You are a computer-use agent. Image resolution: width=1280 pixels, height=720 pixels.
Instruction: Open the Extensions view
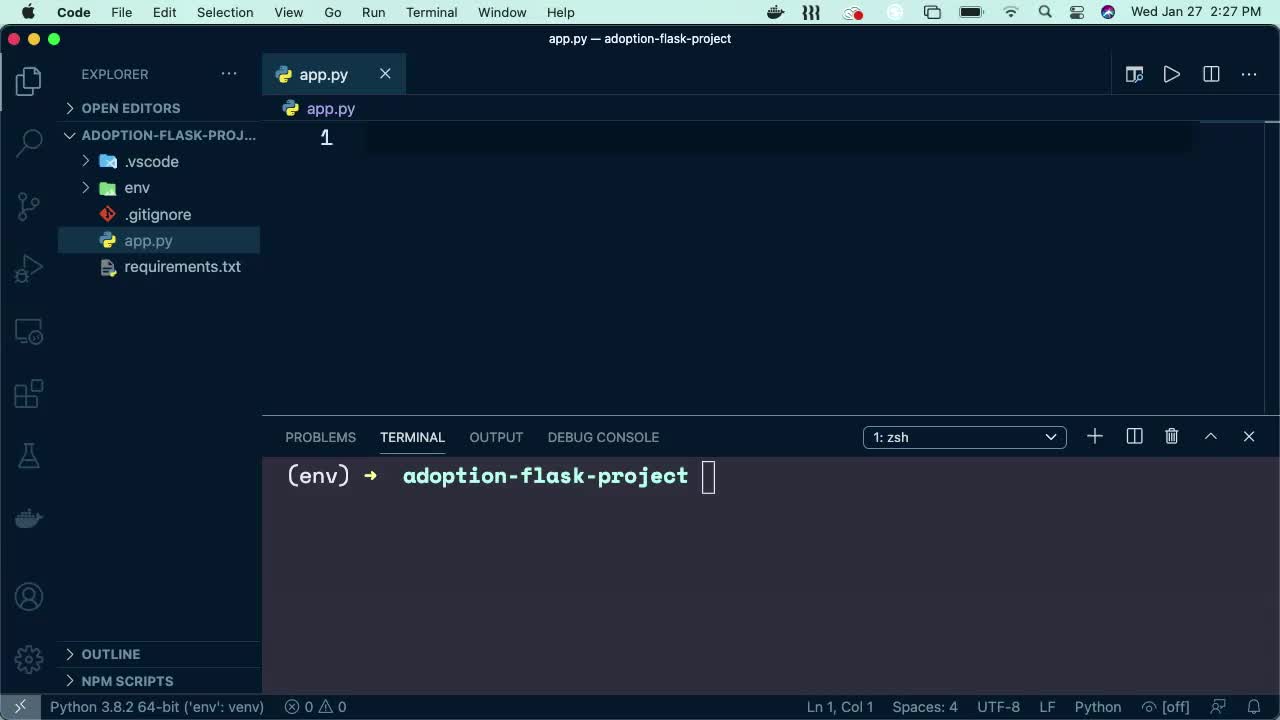point(28,393)
